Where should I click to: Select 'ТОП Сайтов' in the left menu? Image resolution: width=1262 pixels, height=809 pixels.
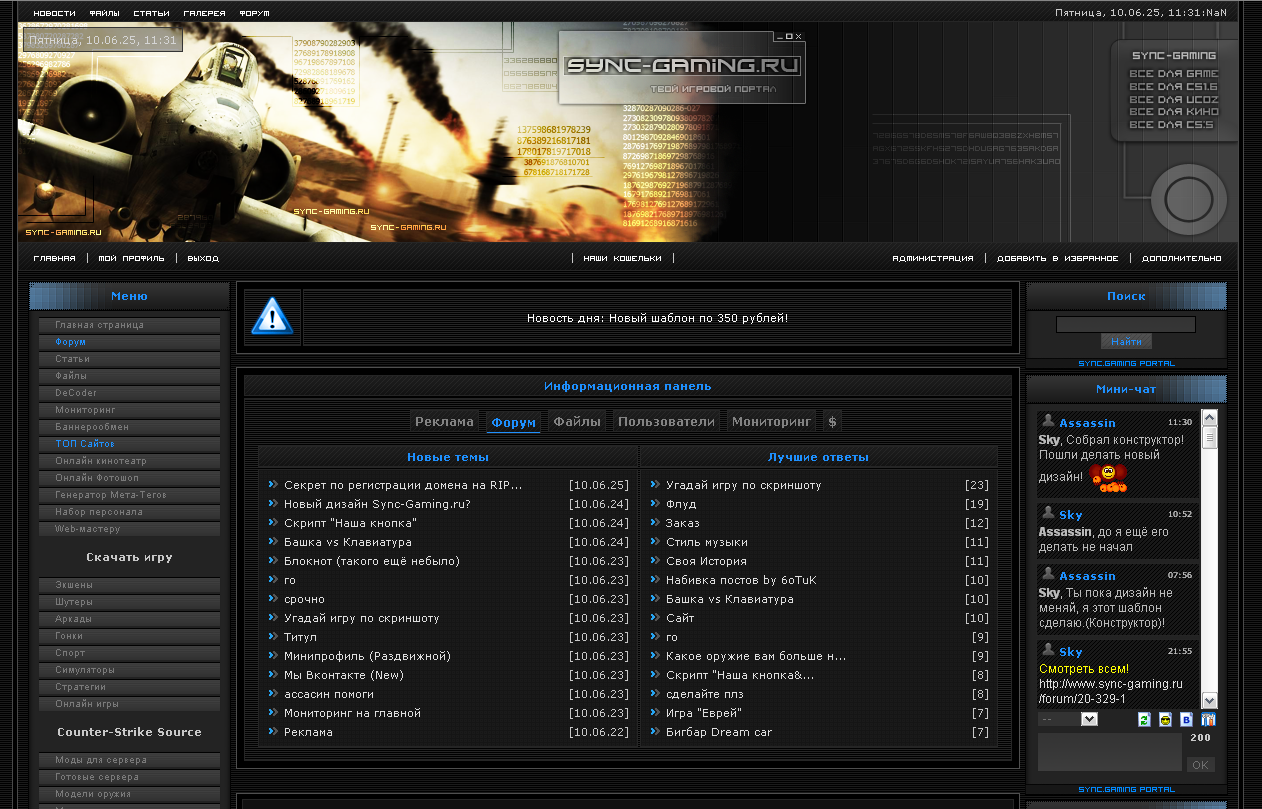(x=85, y=443)
